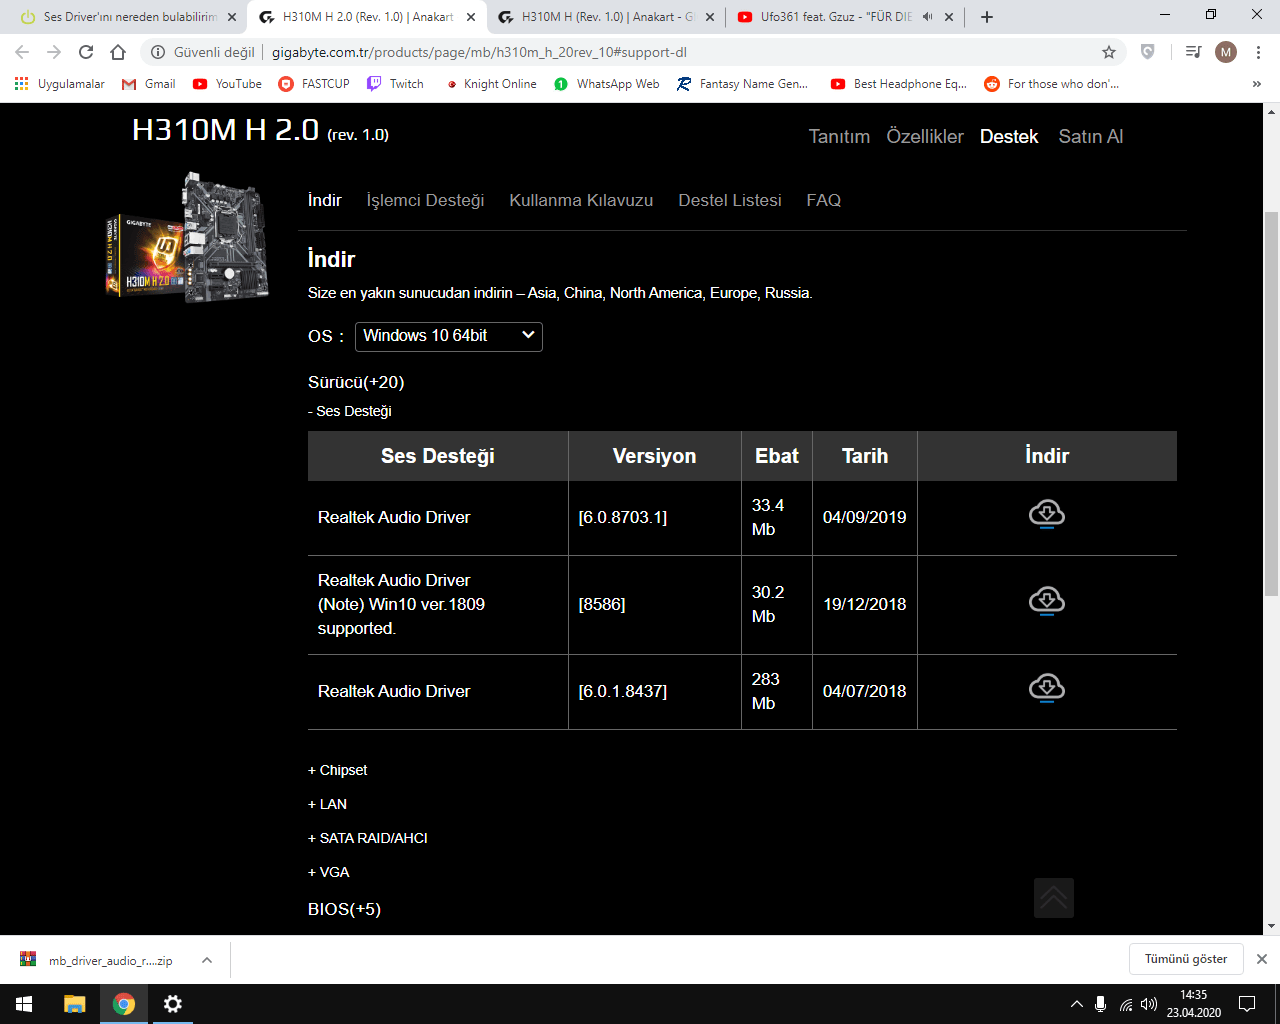Click the H310M H 2.0 motherboard product image
This screenshot has height=1024, width=1280.
[187, 238]
